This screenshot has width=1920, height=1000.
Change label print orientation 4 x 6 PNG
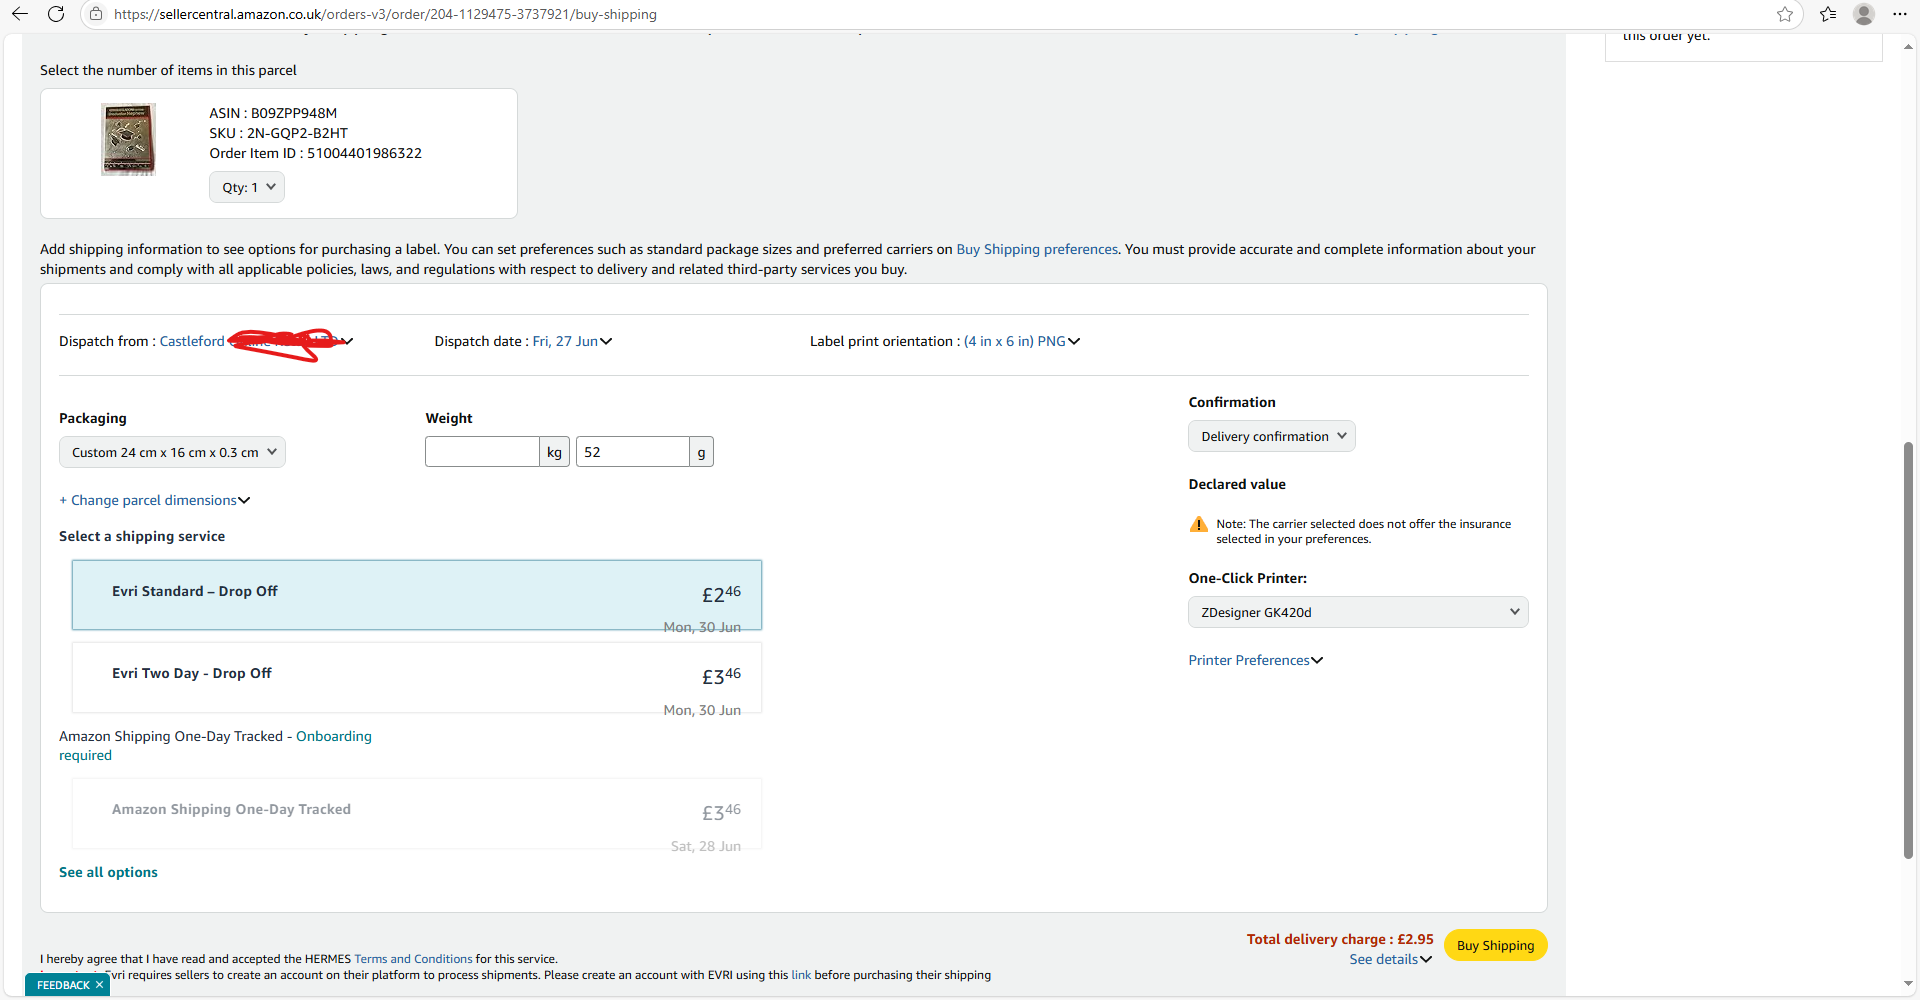point(1022,341)
